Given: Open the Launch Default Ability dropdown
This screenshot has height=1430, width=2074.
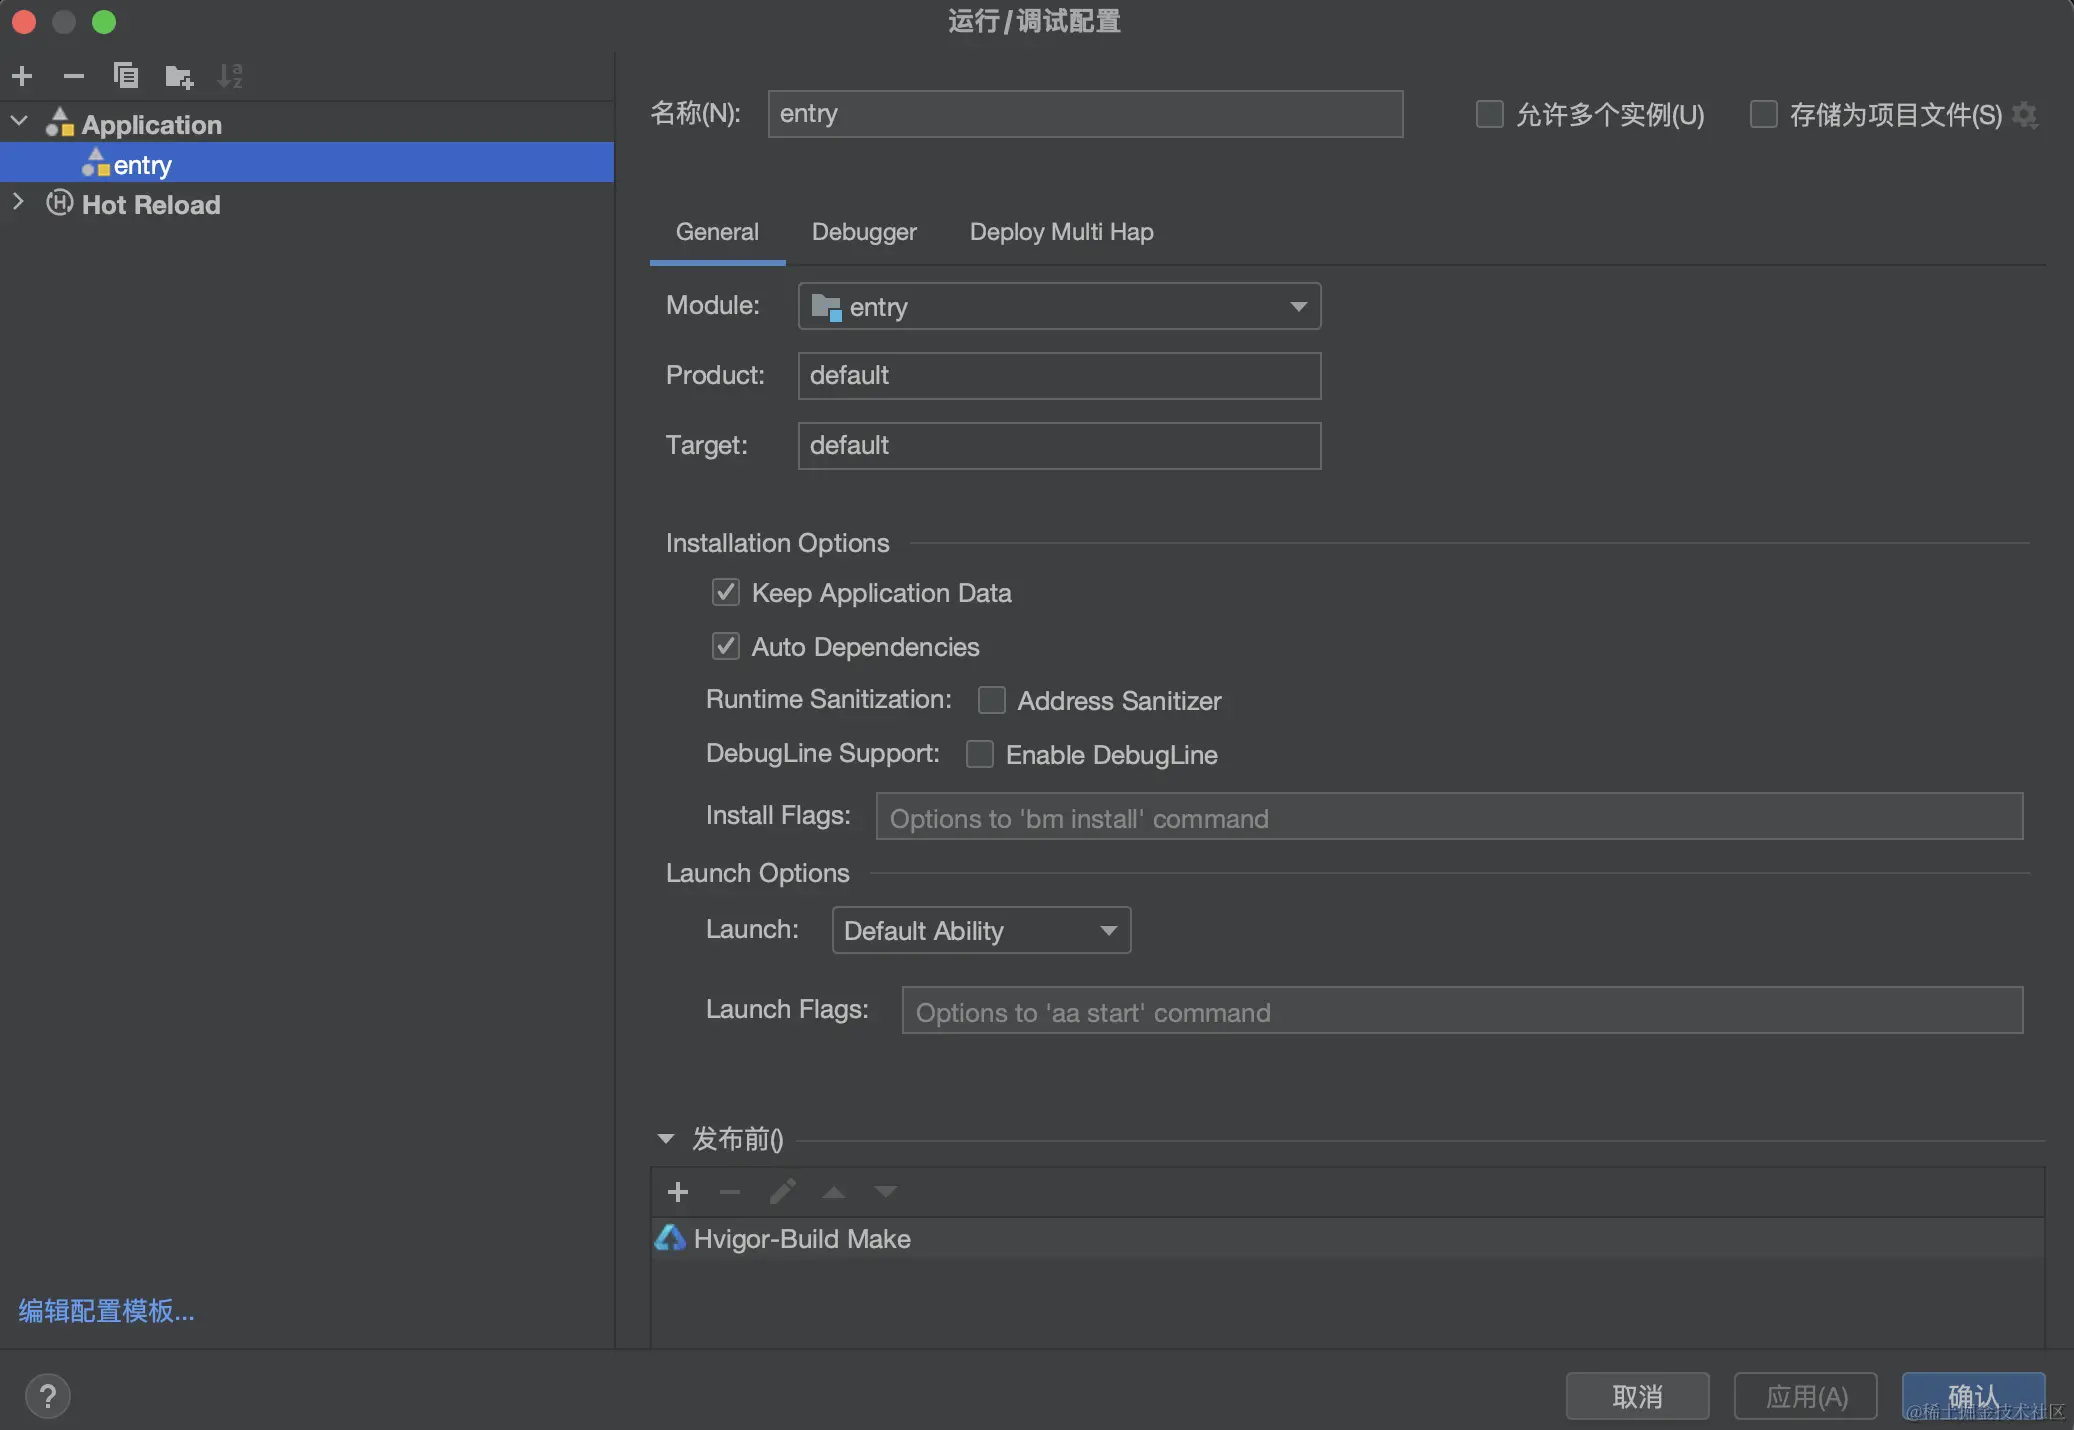Looking at the screenshot, I should click(x=981, y=931).
